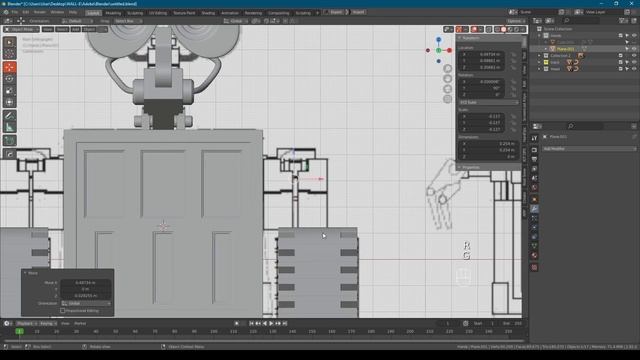This screenshot has width=640, height=360.
Task: Enable Proportional Editing checkbox in Move panel
Action: tap(63, 311)
